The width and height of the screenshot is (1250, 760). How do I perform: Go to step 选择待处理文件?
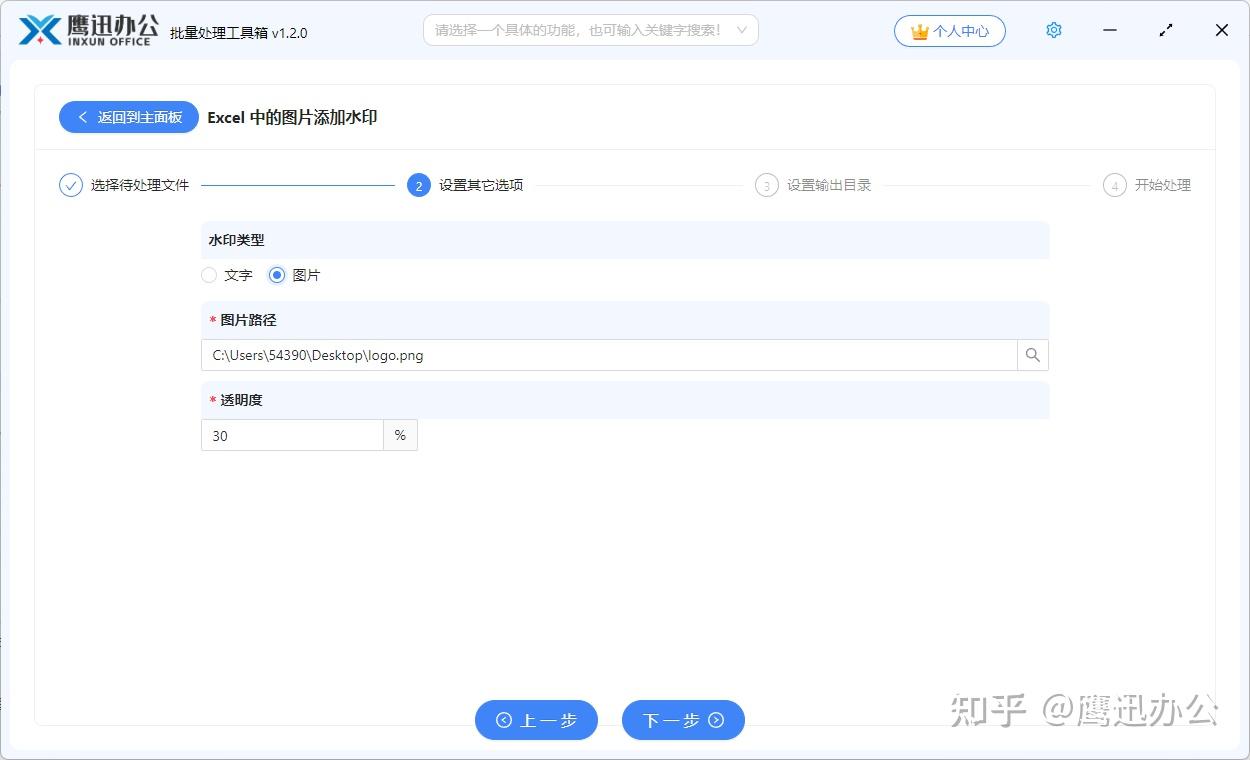coord(140,185)
